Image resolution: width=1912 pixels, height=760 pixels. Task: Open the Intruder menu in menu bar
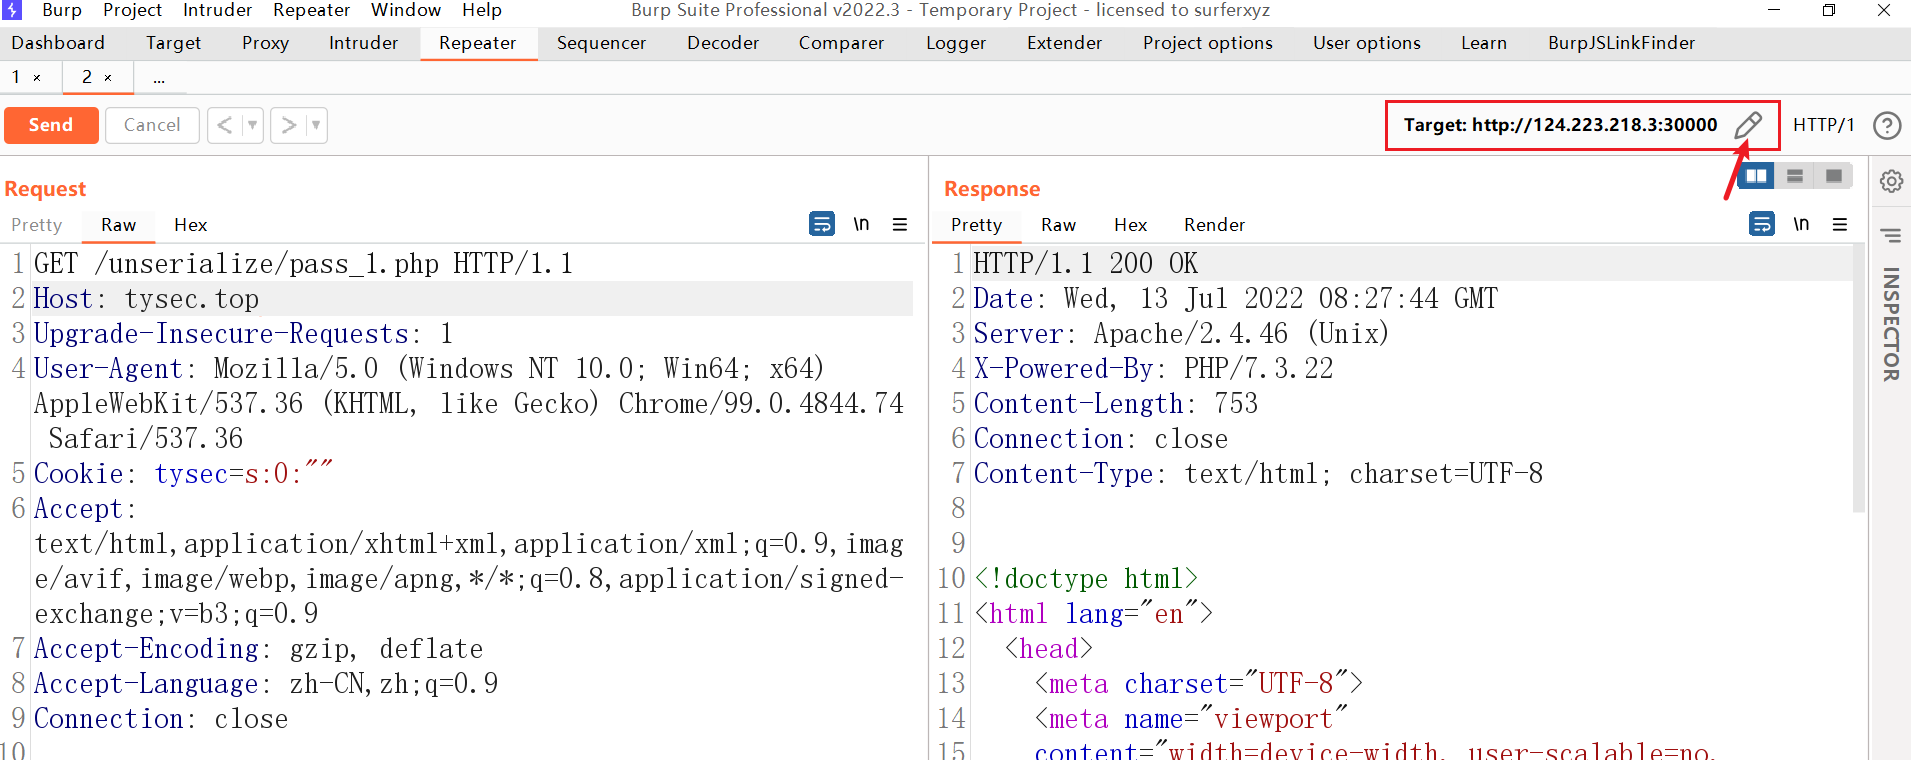[217, 10]
